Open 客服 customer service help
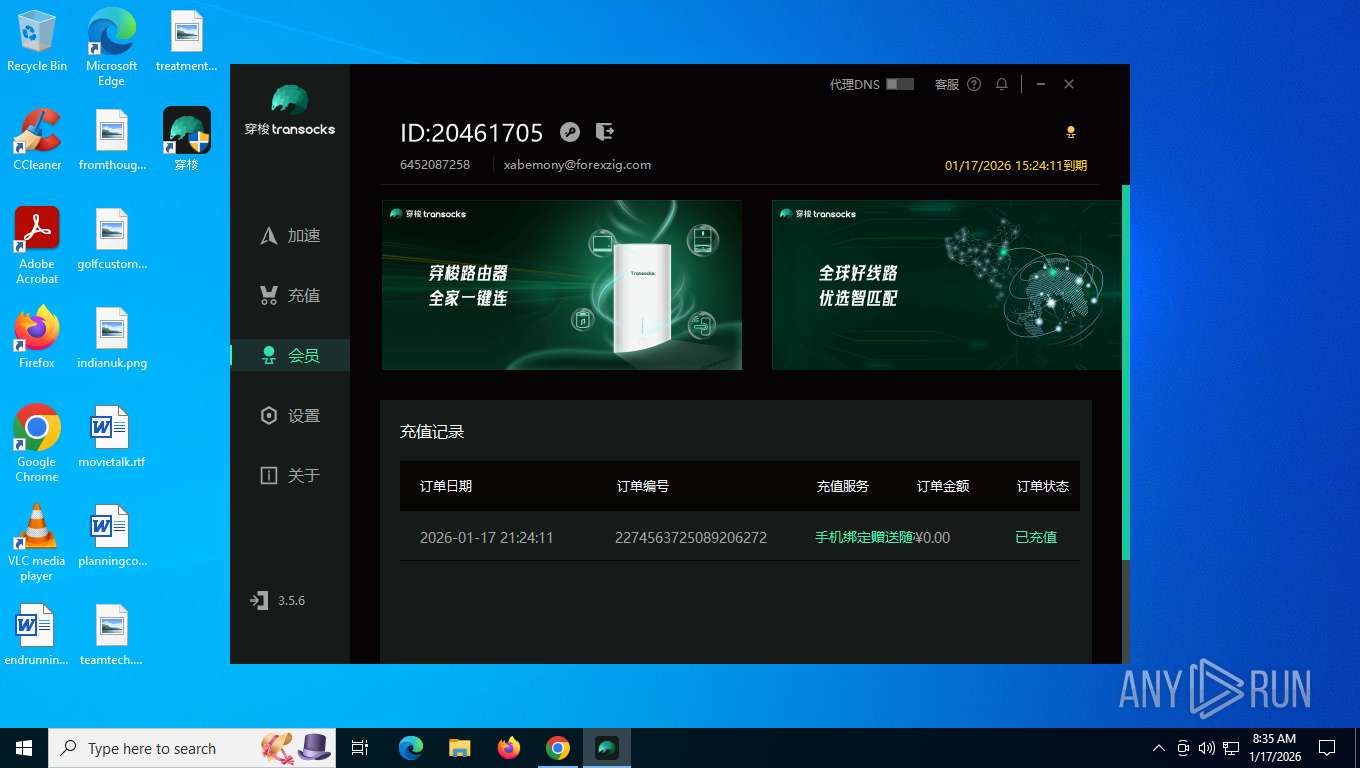The width and height of the screenshot is (1360, 768). click(957, 84)
